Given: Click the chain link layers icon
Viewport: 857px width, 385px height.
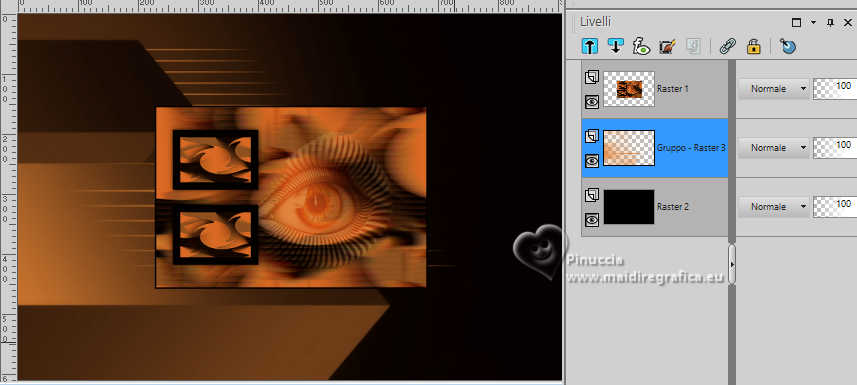Looking at the screenshot, I should 727,46.
